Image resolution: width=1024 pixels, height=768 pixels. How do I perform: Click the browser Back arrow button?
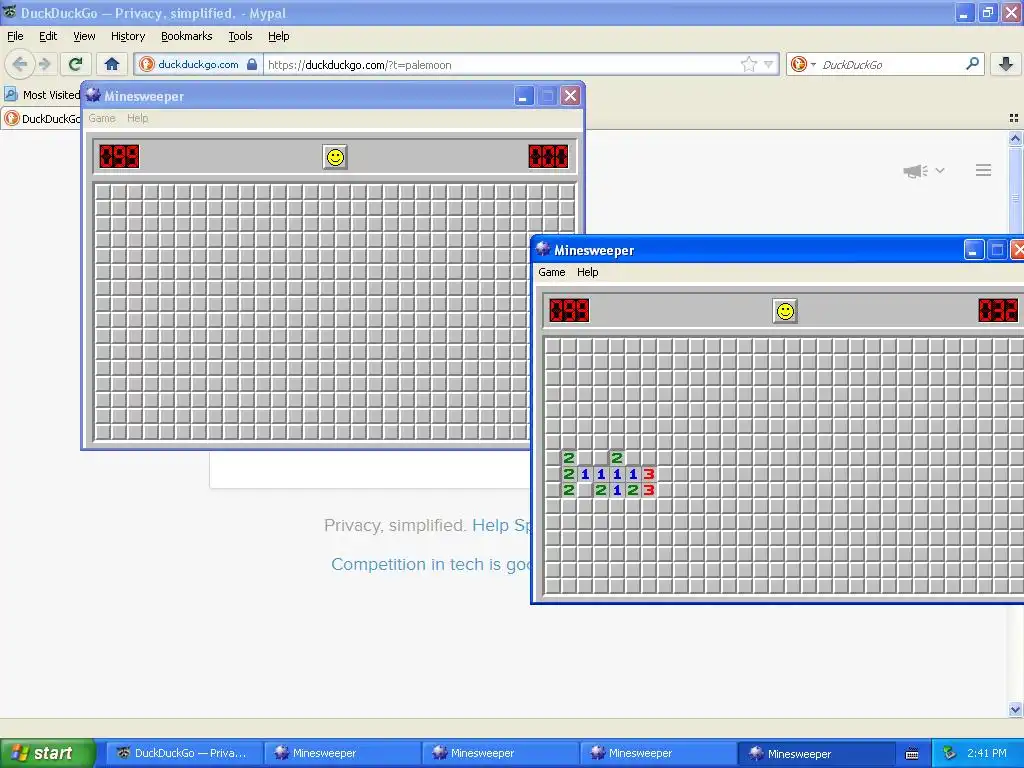click(x=19, y=64)
